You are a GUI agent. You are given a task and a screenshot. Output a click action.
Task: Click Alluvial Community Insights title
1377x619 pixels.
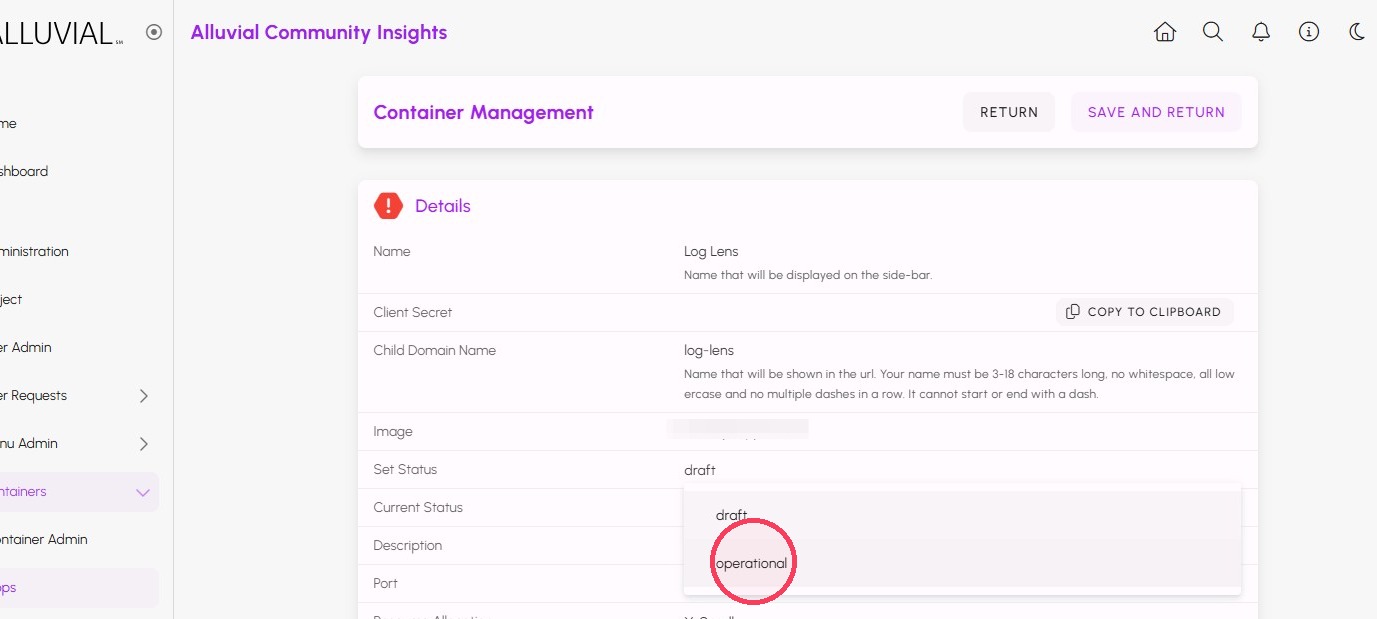coord(319,32)
